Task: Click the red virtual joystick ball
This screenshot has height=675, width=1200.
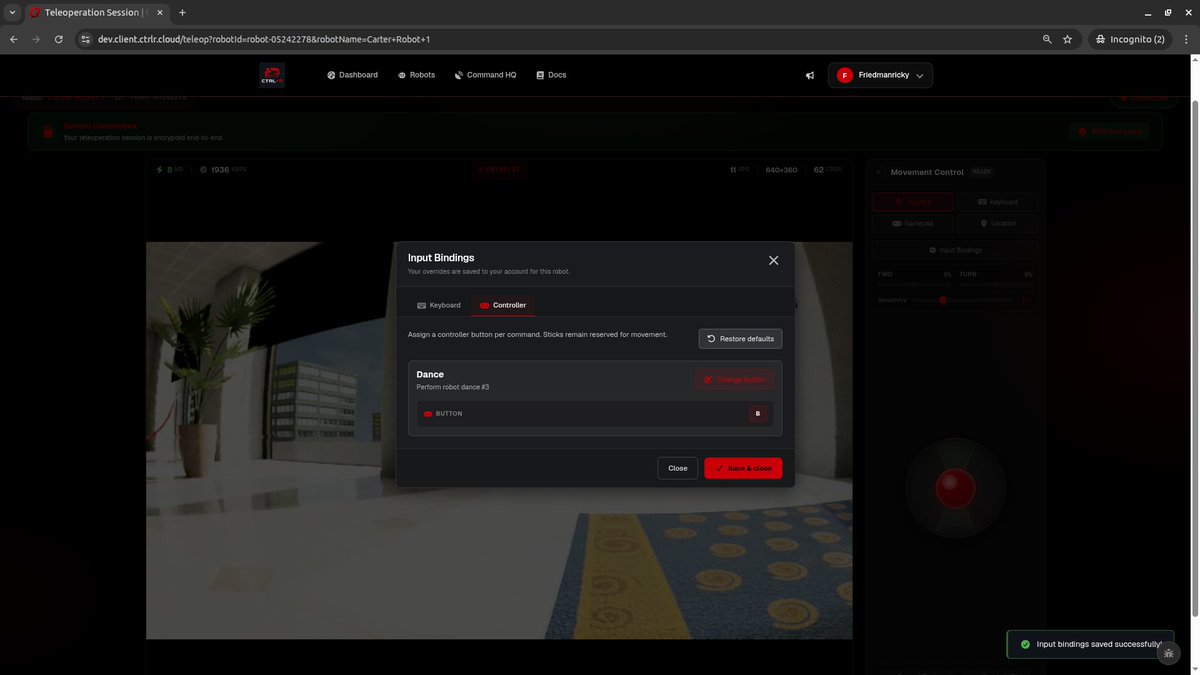Action: (x=955, y=488)
